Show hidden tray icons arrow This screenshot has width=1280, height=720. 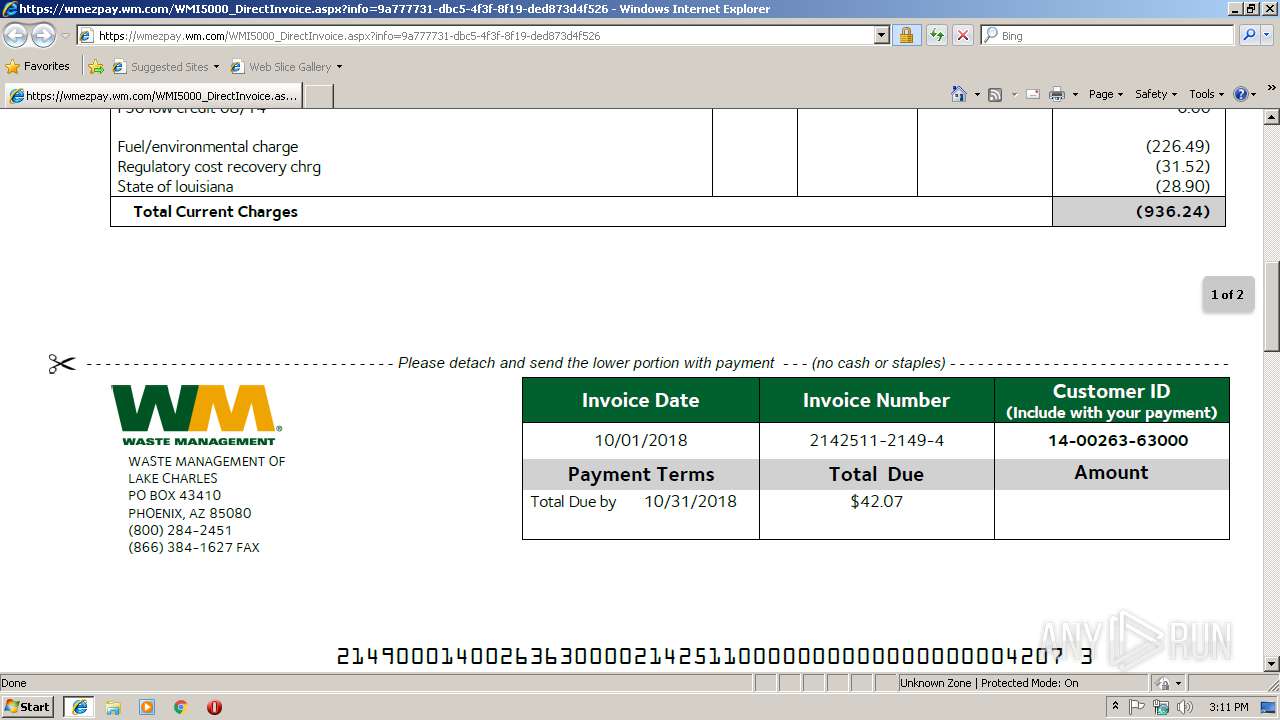pyautogui.click(x=1116, y=707)
